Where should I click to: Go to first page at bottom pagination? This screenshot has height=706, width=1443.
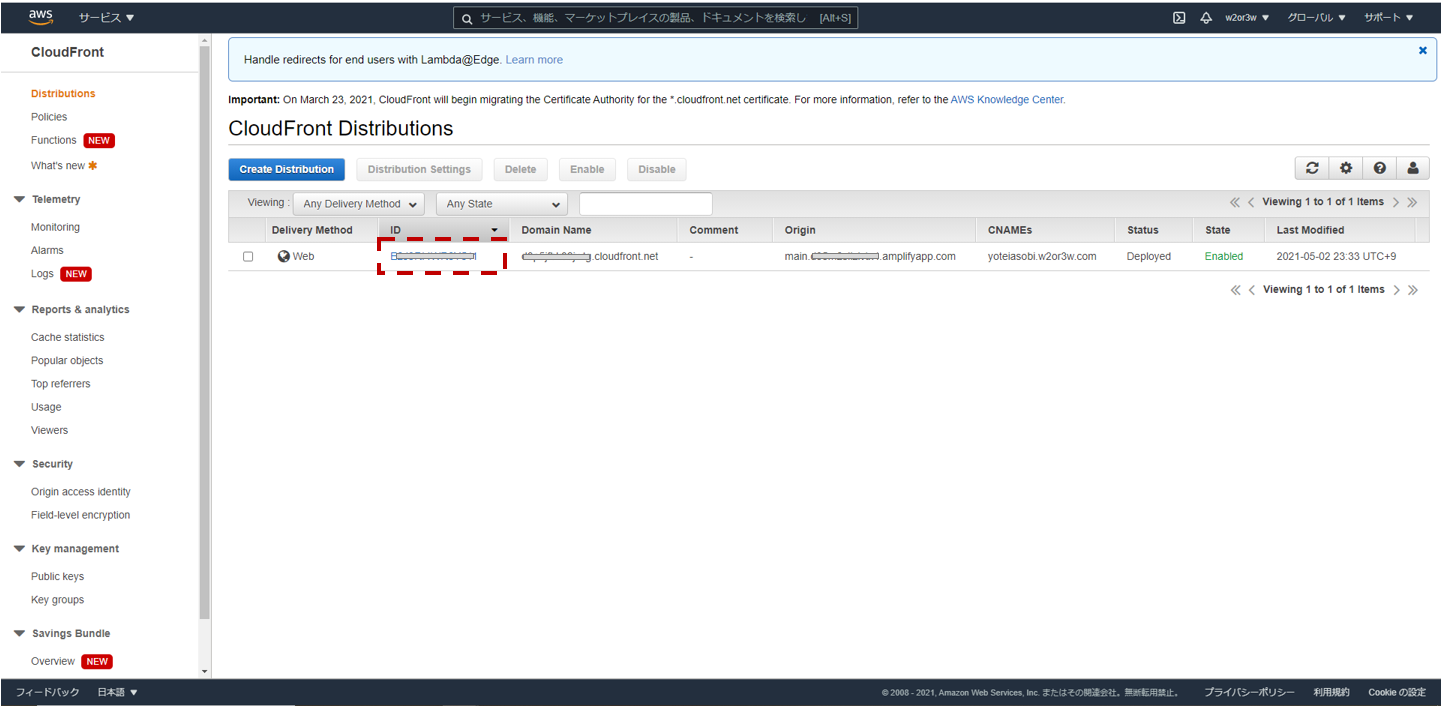point(1236,290)
